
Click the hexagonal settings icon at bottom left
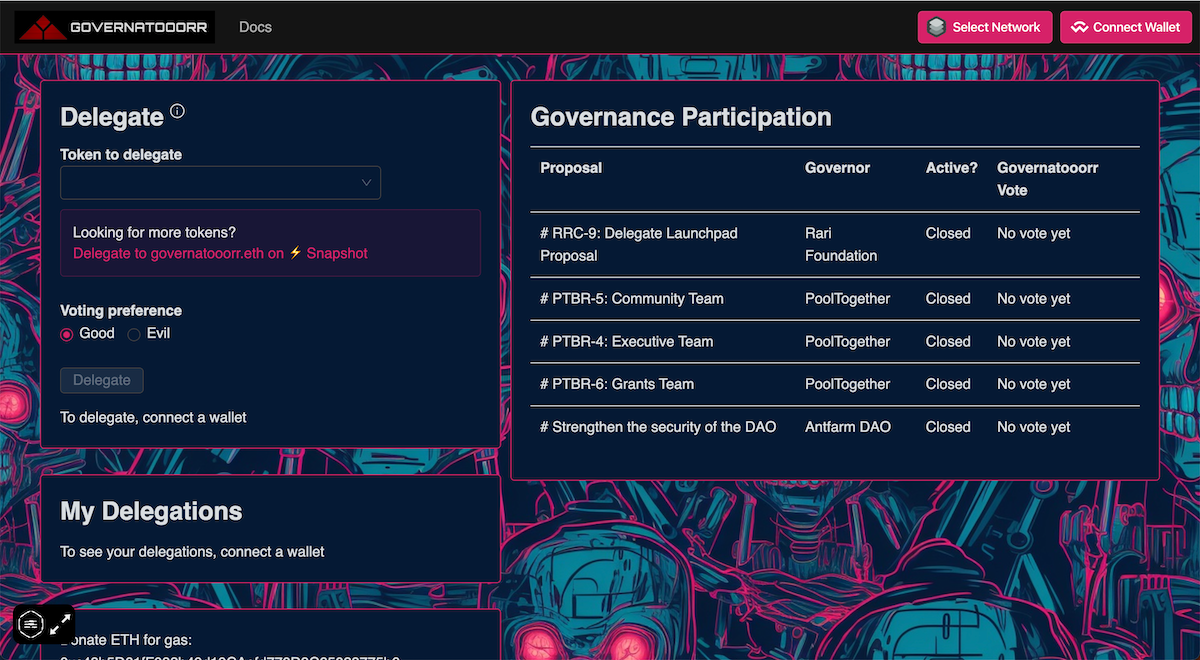(29, 624)
